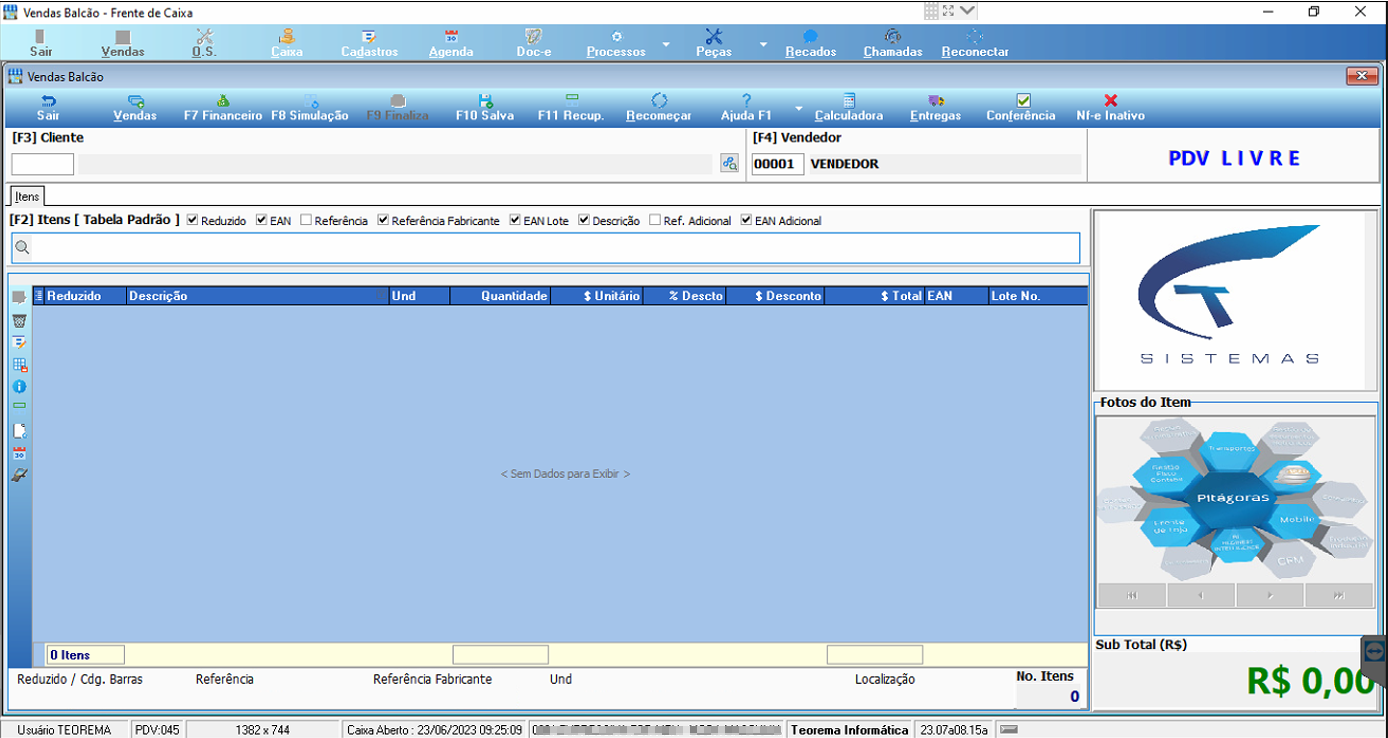This screenshot has width=1388, height=738.
Task: Sort by the Descrição column header
Action: pyautogui.click(x=258, y=296)
